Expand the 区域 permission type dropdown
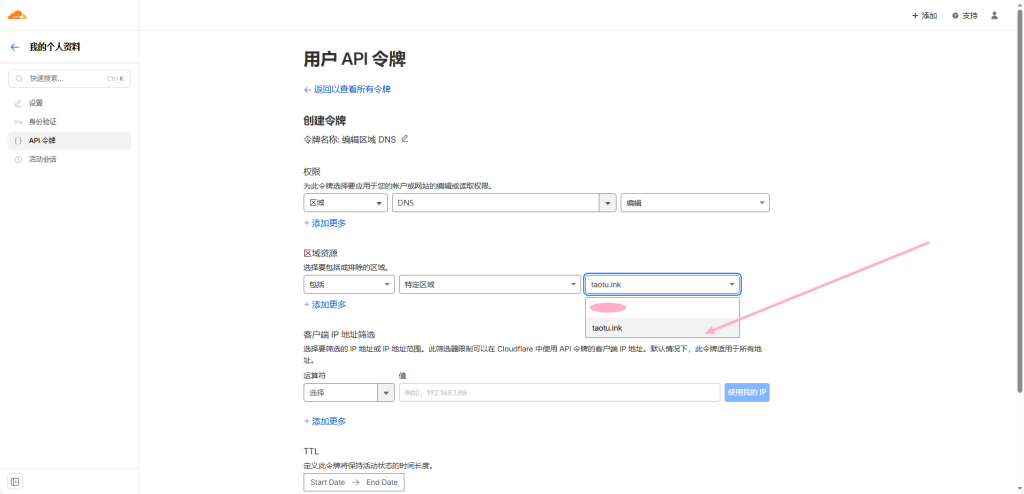Image resolution: width=1024 pixels, height=494 pixels. (345, 203)
